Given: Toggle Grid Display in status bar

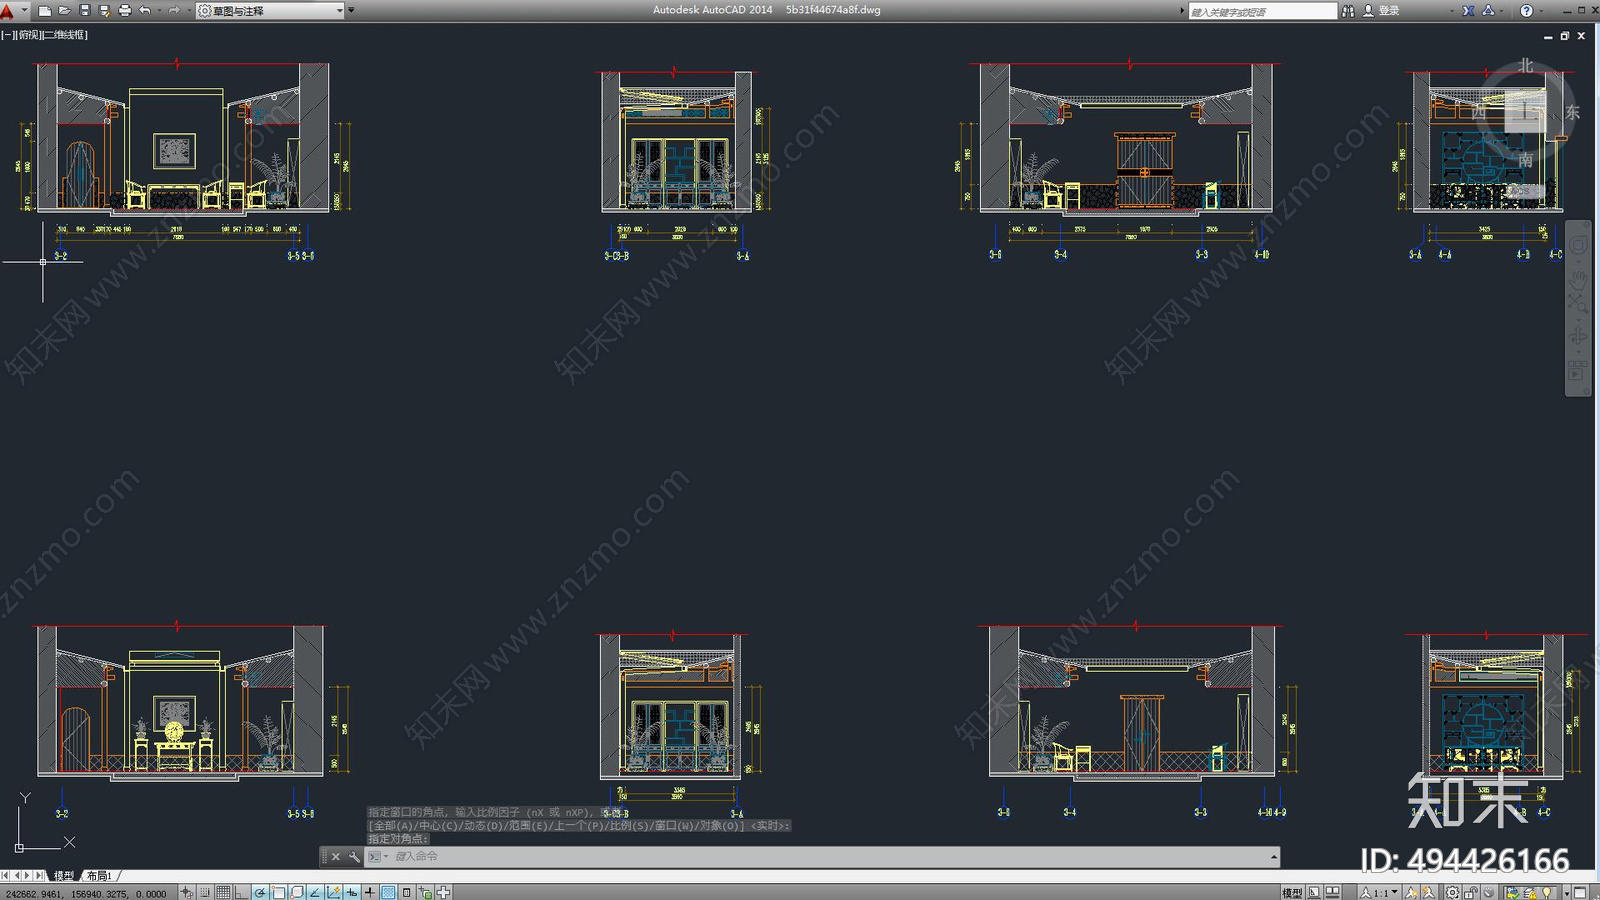Looking at the screenshot, I should pyautogui.click(x=223, y=892).
